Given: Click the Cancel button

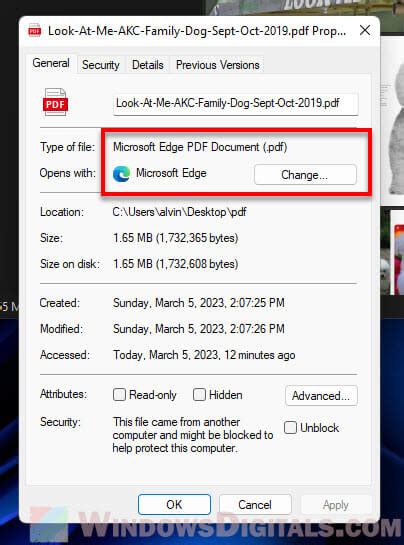Looking at the screenshot, I should point(255,504).
